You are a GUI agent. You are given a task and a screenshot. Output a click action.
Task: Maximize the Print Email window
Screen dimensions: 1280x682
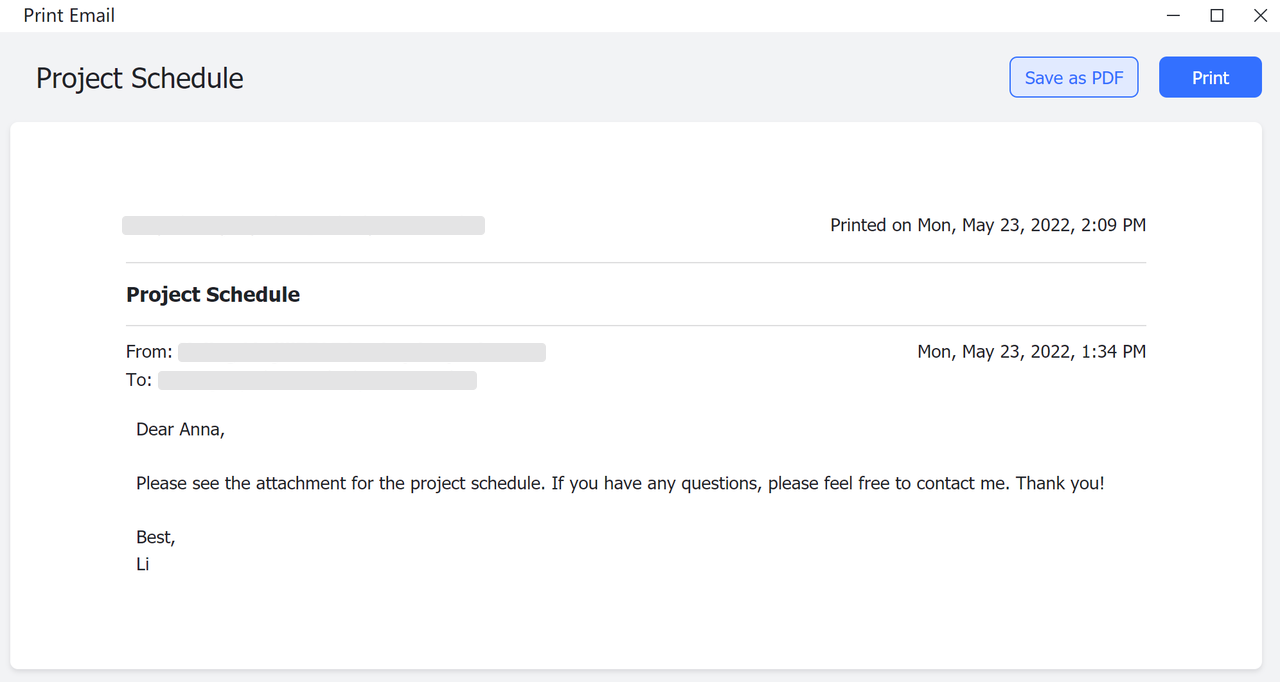pos(1217,16)
